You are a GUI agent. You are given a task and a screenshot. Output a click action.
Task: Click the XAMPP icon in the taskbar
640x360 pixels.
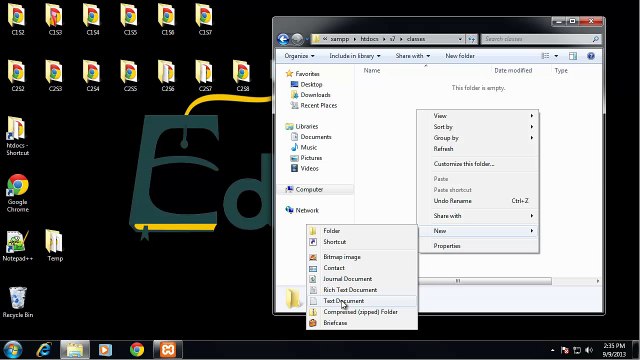point(168,350)
